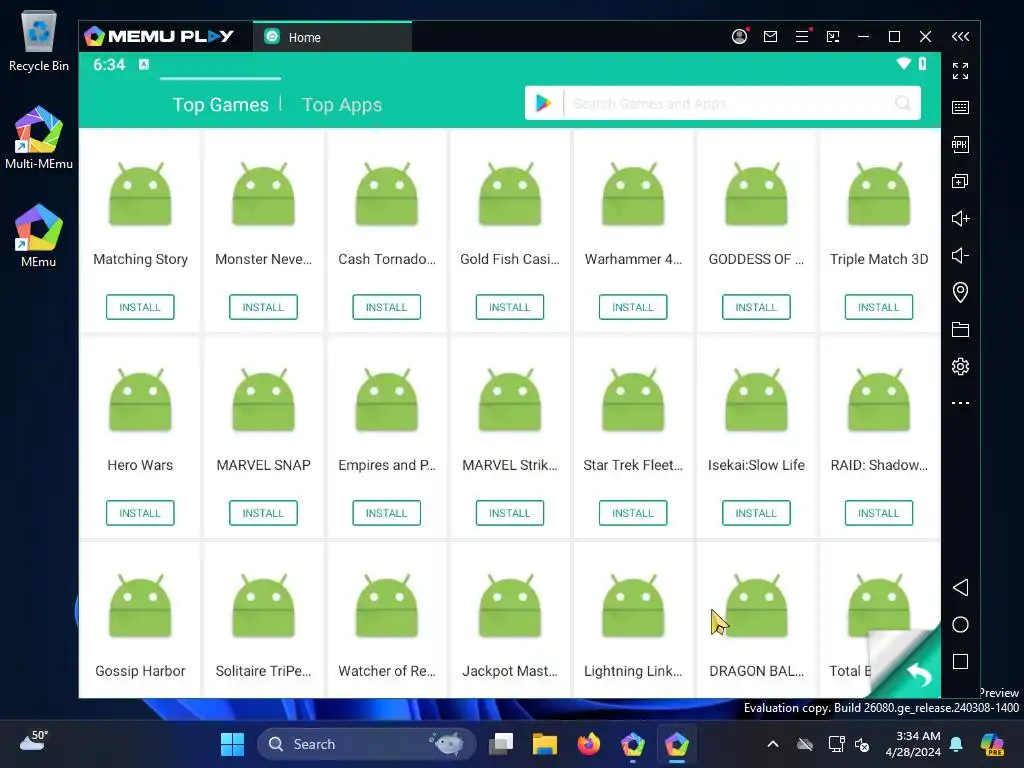This screenshot has height=768, width=1024.
Task: Open File Explorer from the taskbar
Action: [545, 744]
